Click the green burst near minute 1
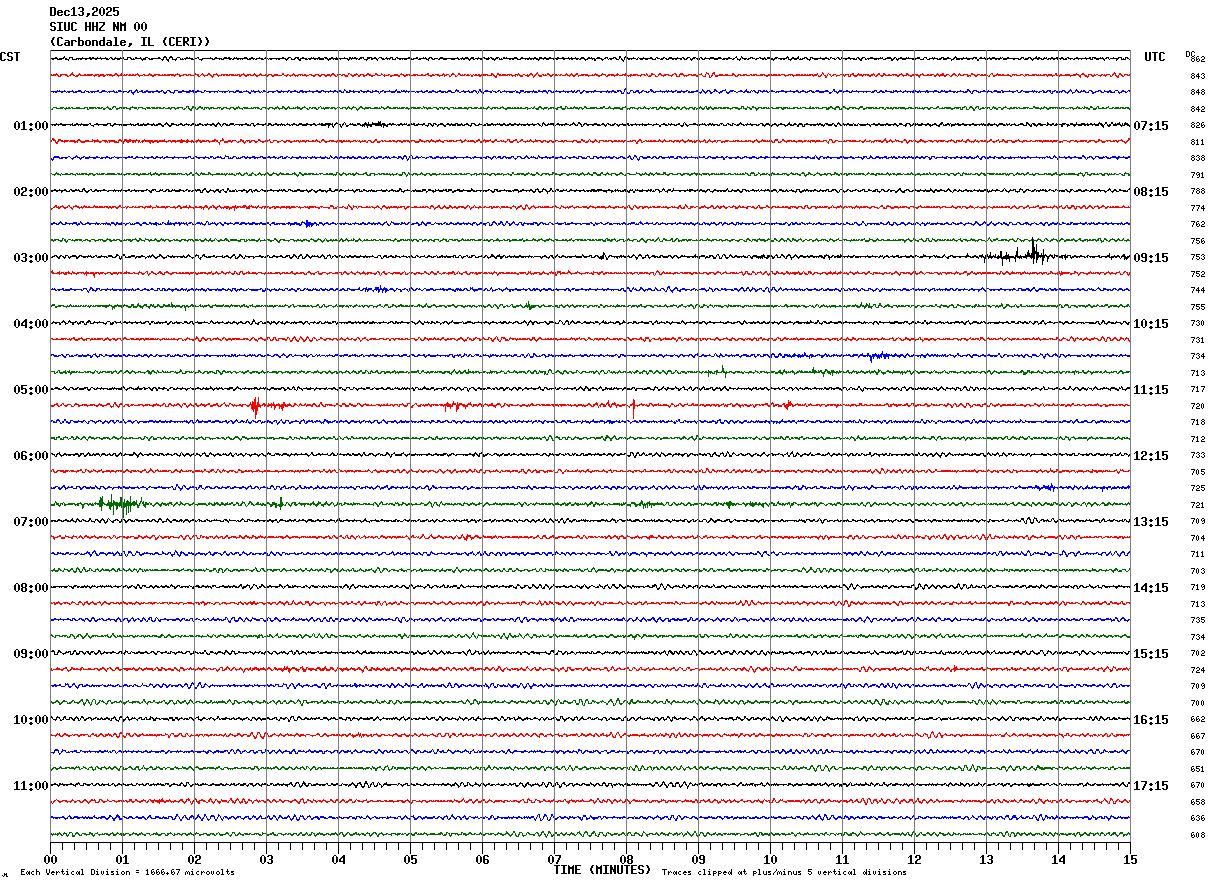1210x886 pixels. [x=118, y=503]
